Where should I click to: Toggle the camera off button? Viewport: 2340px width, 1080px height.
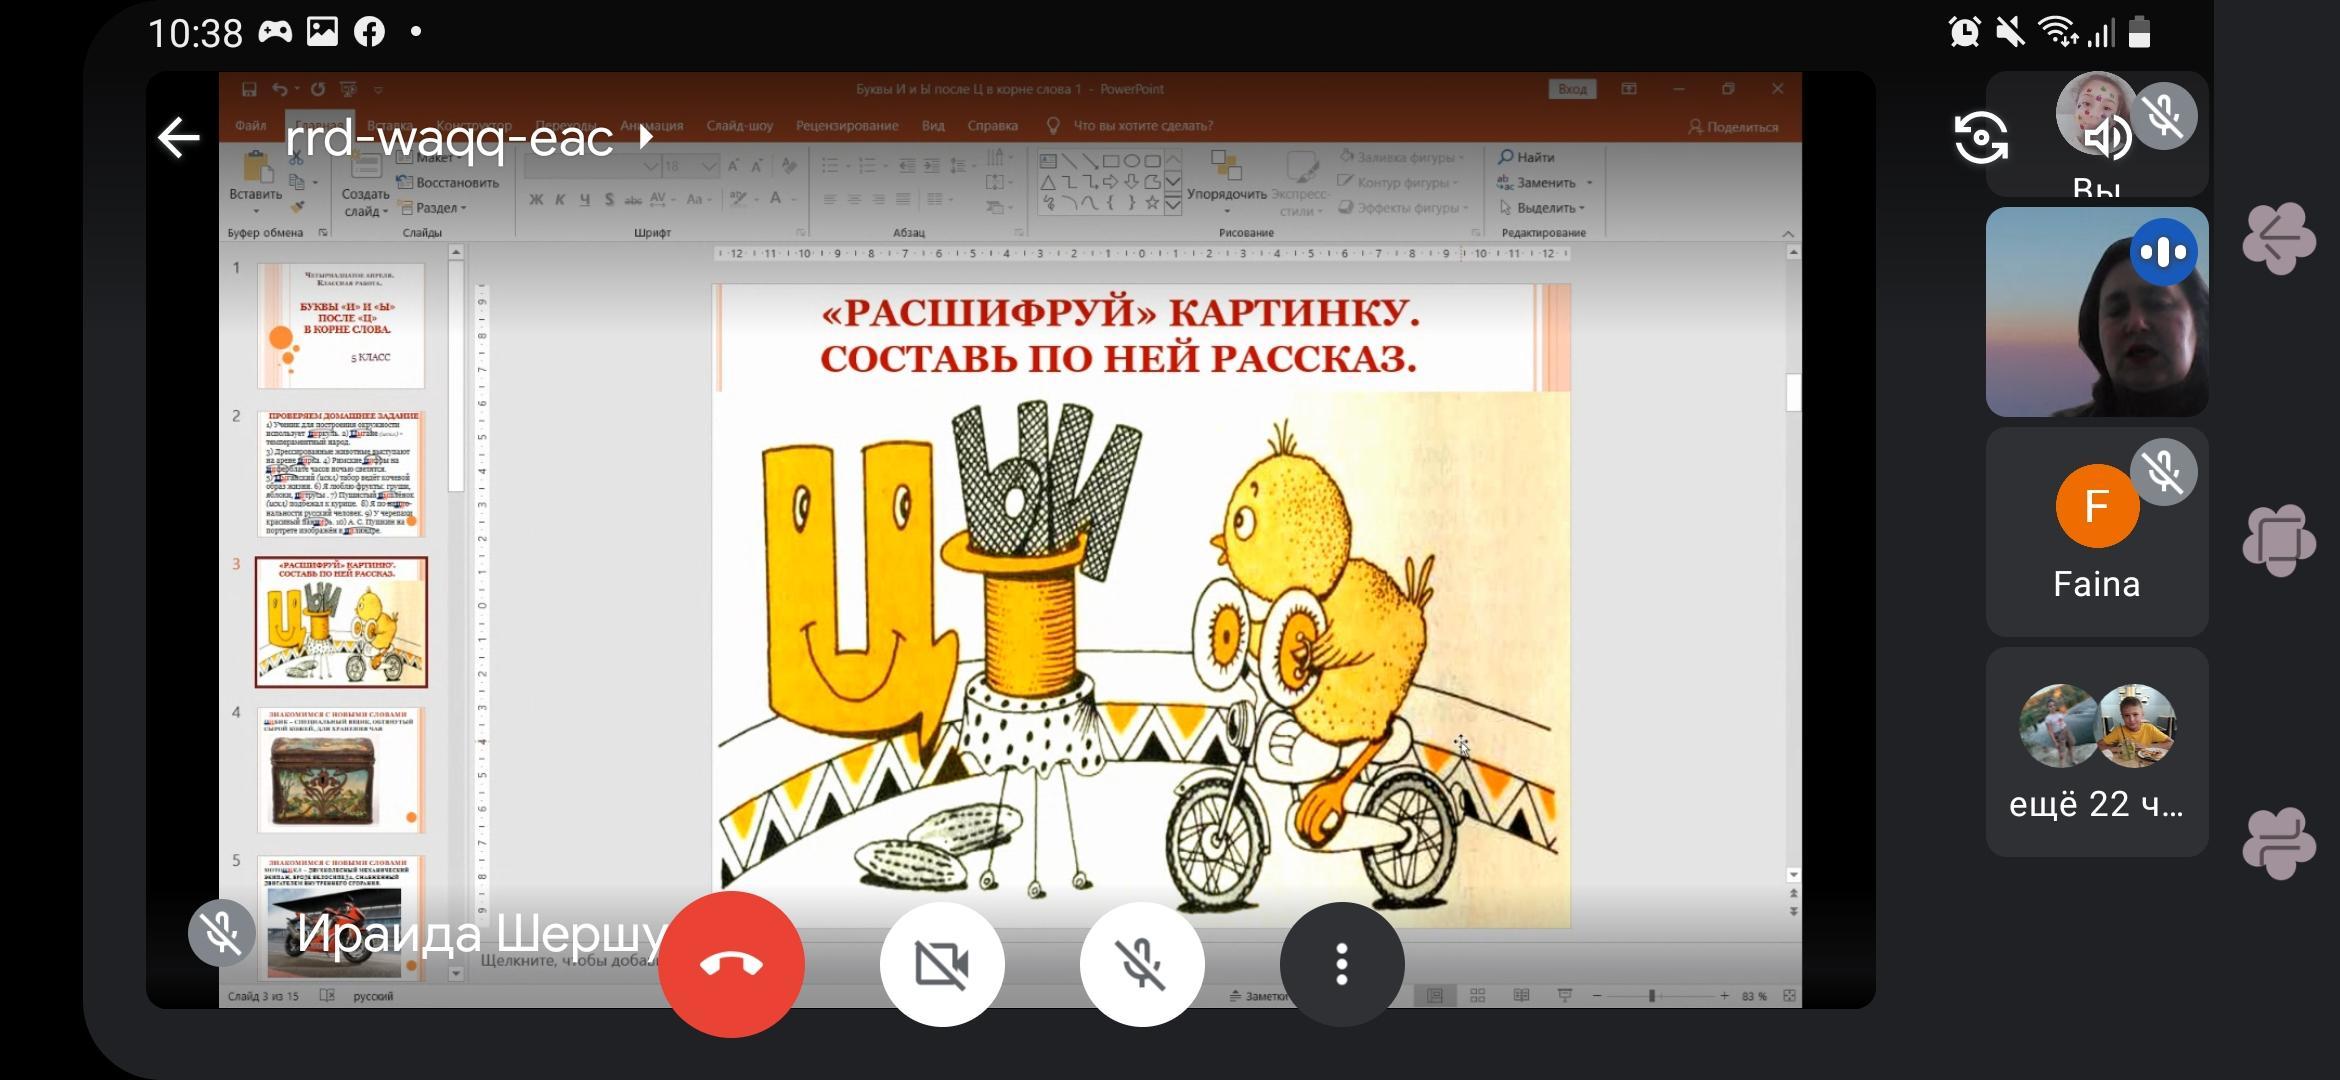click(x=942, y=964)
